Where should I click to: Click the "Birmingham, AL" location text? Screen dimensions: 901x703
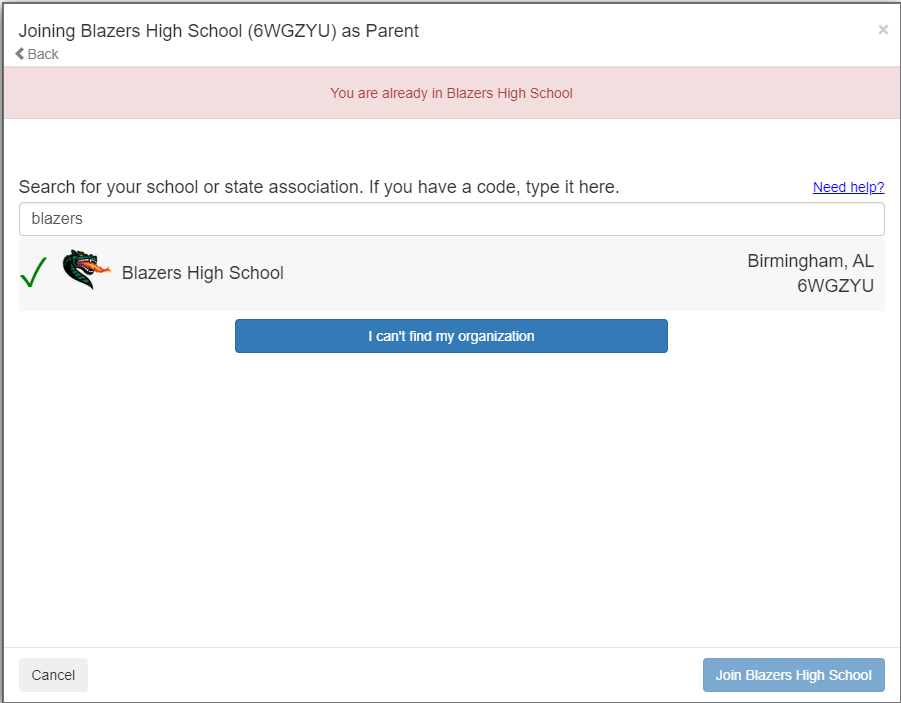[x=810, y=261]
